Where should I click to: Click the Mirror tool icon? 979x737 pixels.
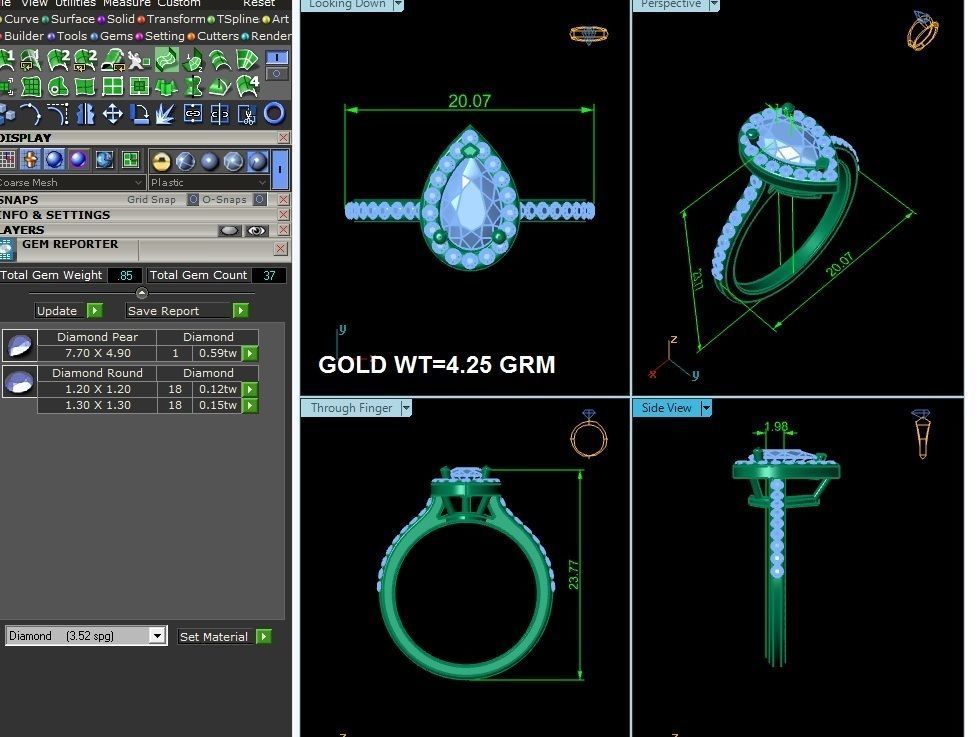(x=85, y=114)
